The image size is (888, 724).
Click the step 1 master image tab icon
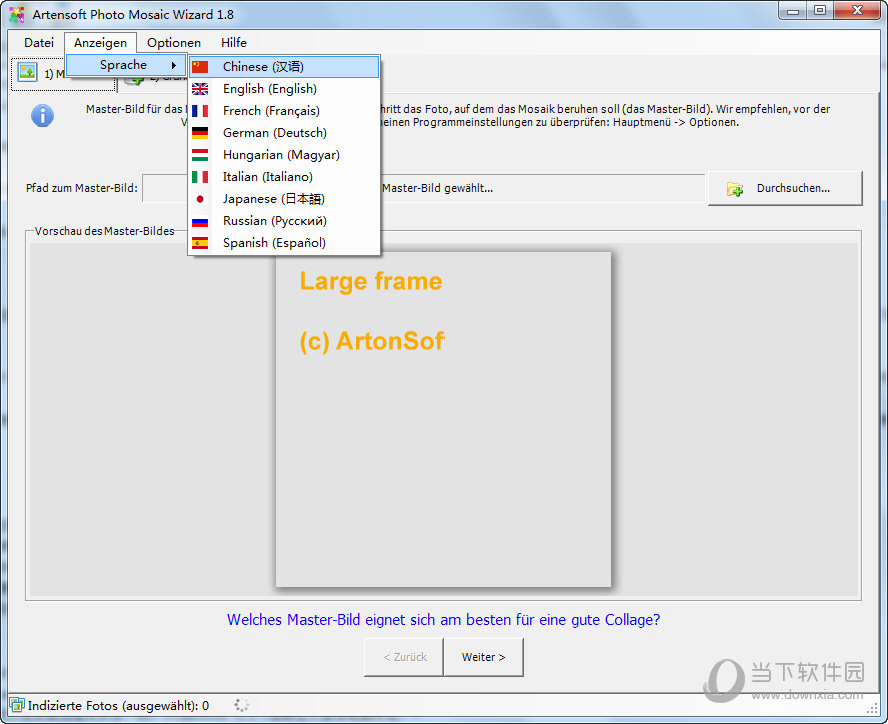click(x=27, y=73)
